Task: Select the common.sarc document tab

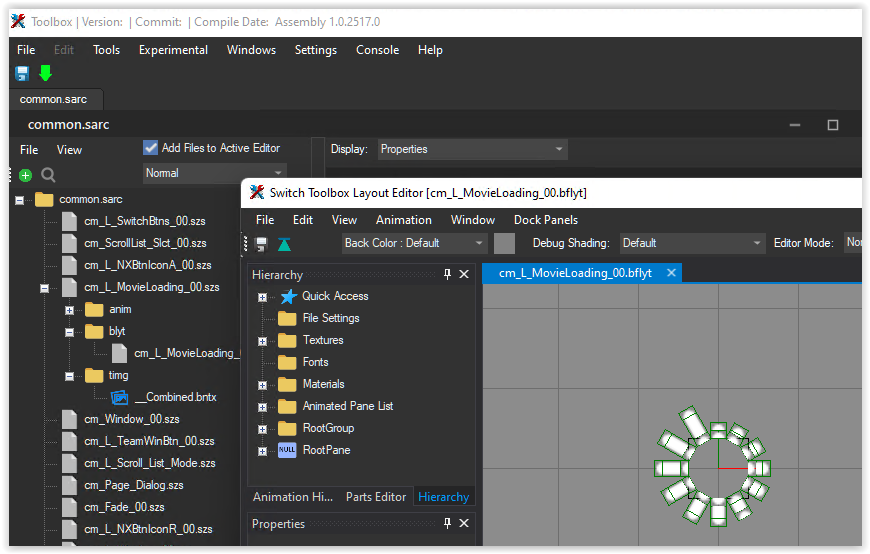Action: point(54,99)
